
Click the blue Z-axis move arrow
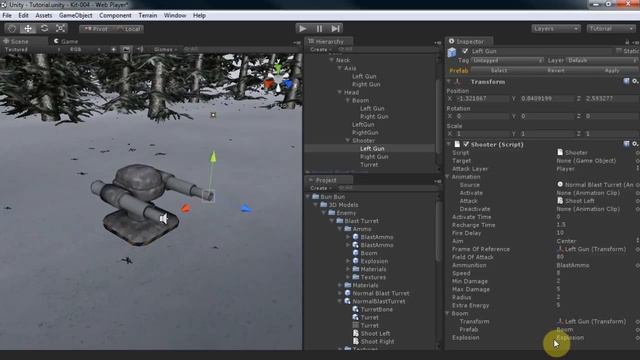[245, 208]
